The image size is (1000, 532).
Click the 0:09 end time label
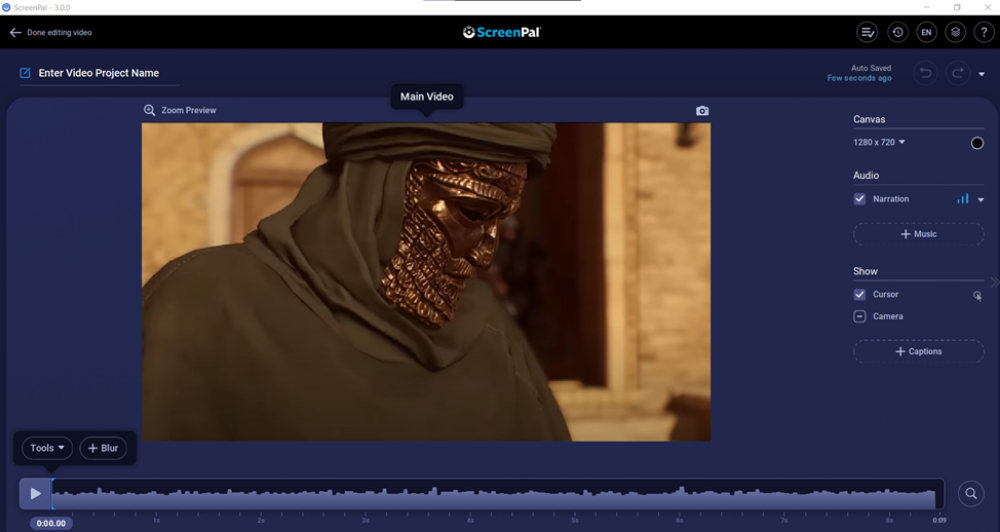click(938, 521)
